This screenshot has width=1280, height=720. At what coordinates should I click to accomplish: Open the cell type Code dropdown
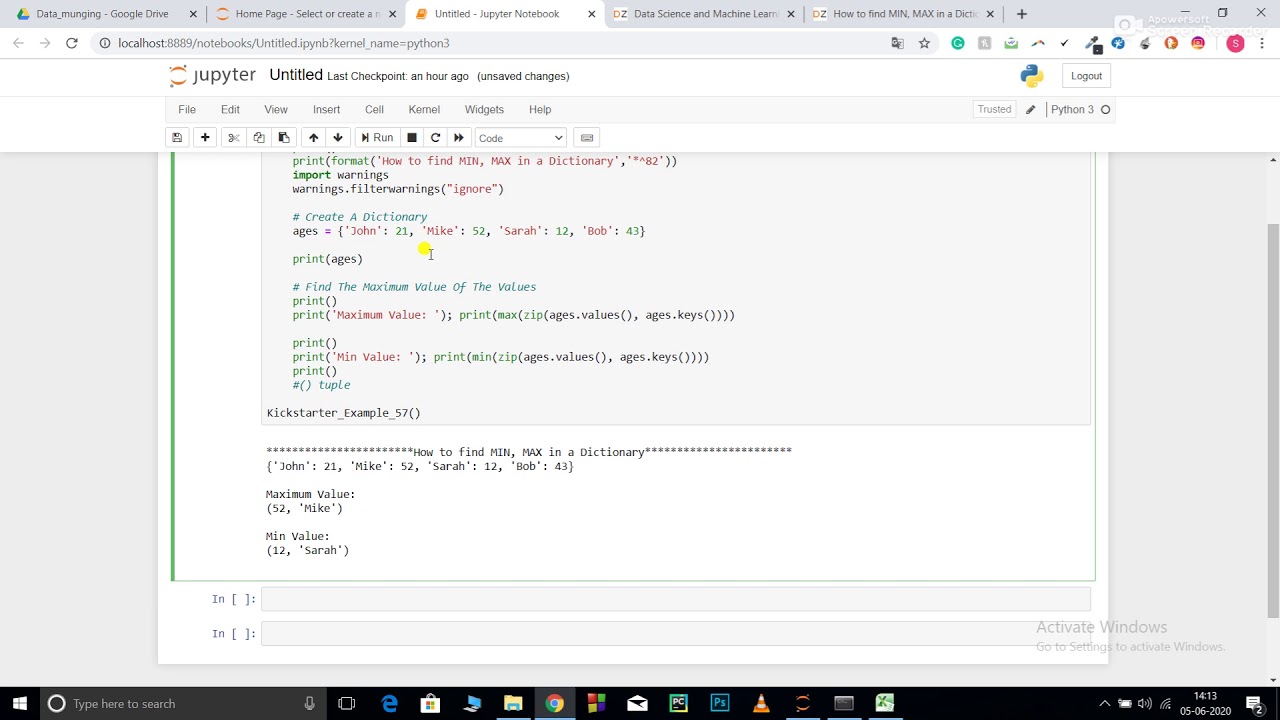(x=521, y=138)
